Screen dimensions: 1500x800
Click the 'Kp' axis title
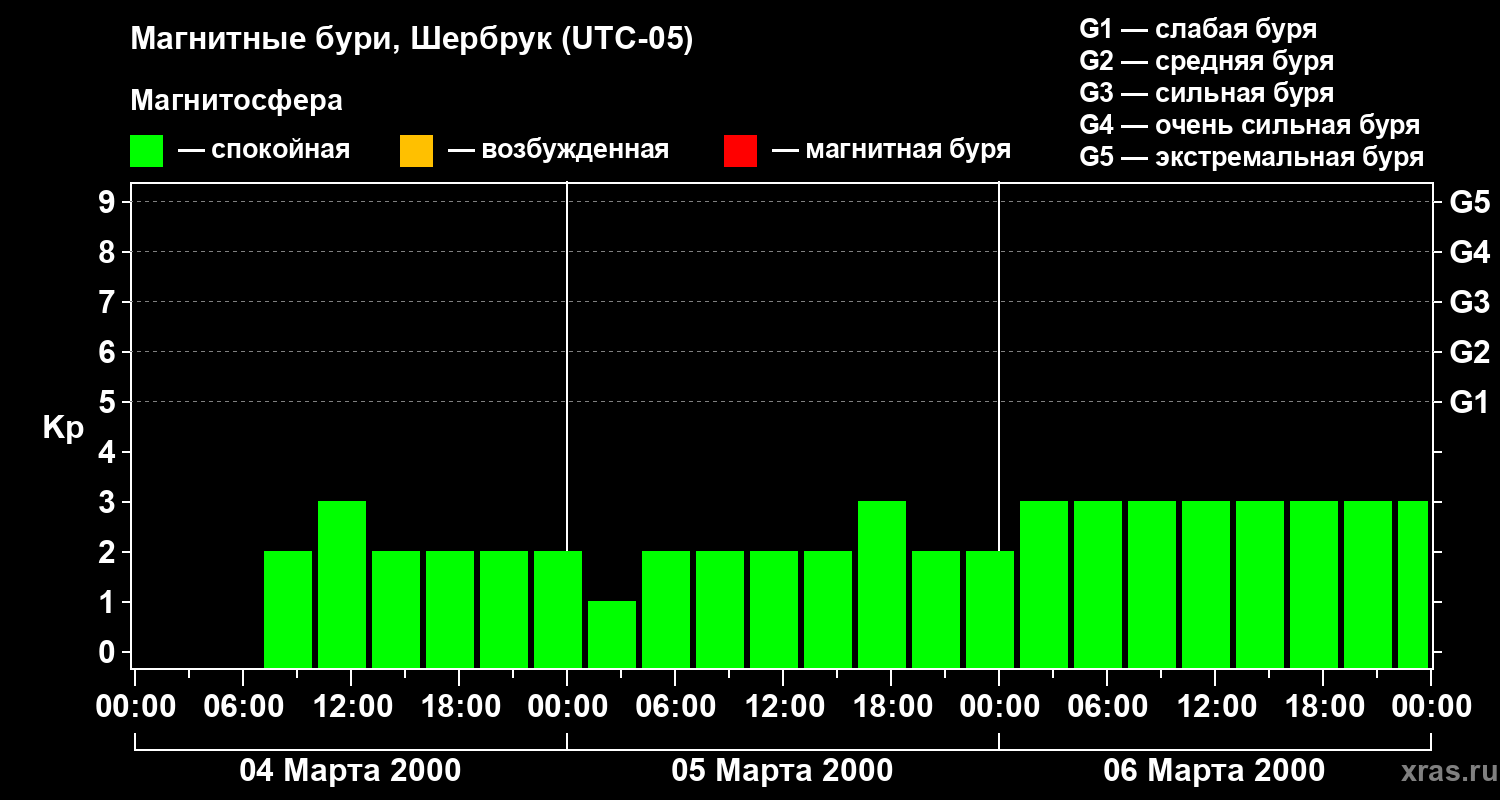(x=63, y=427)
